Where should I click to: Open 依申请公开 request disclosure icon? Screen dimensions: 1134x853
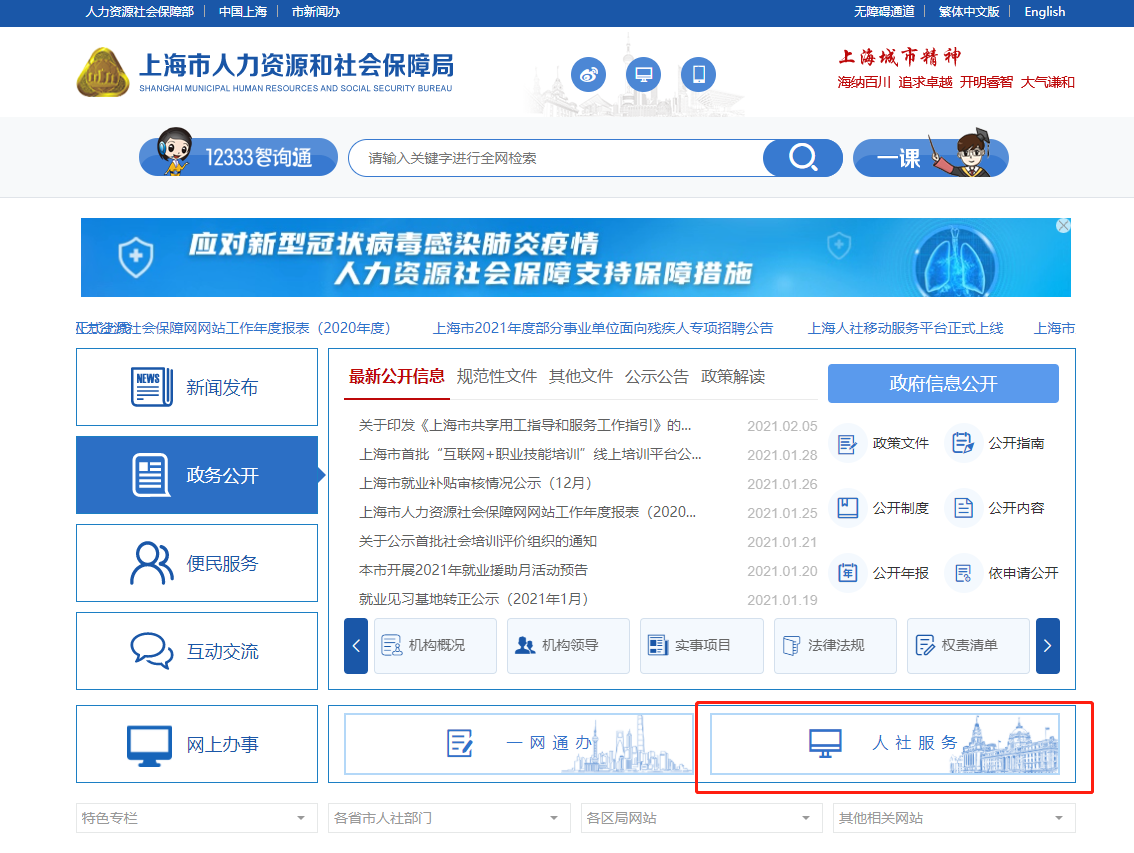963,572
